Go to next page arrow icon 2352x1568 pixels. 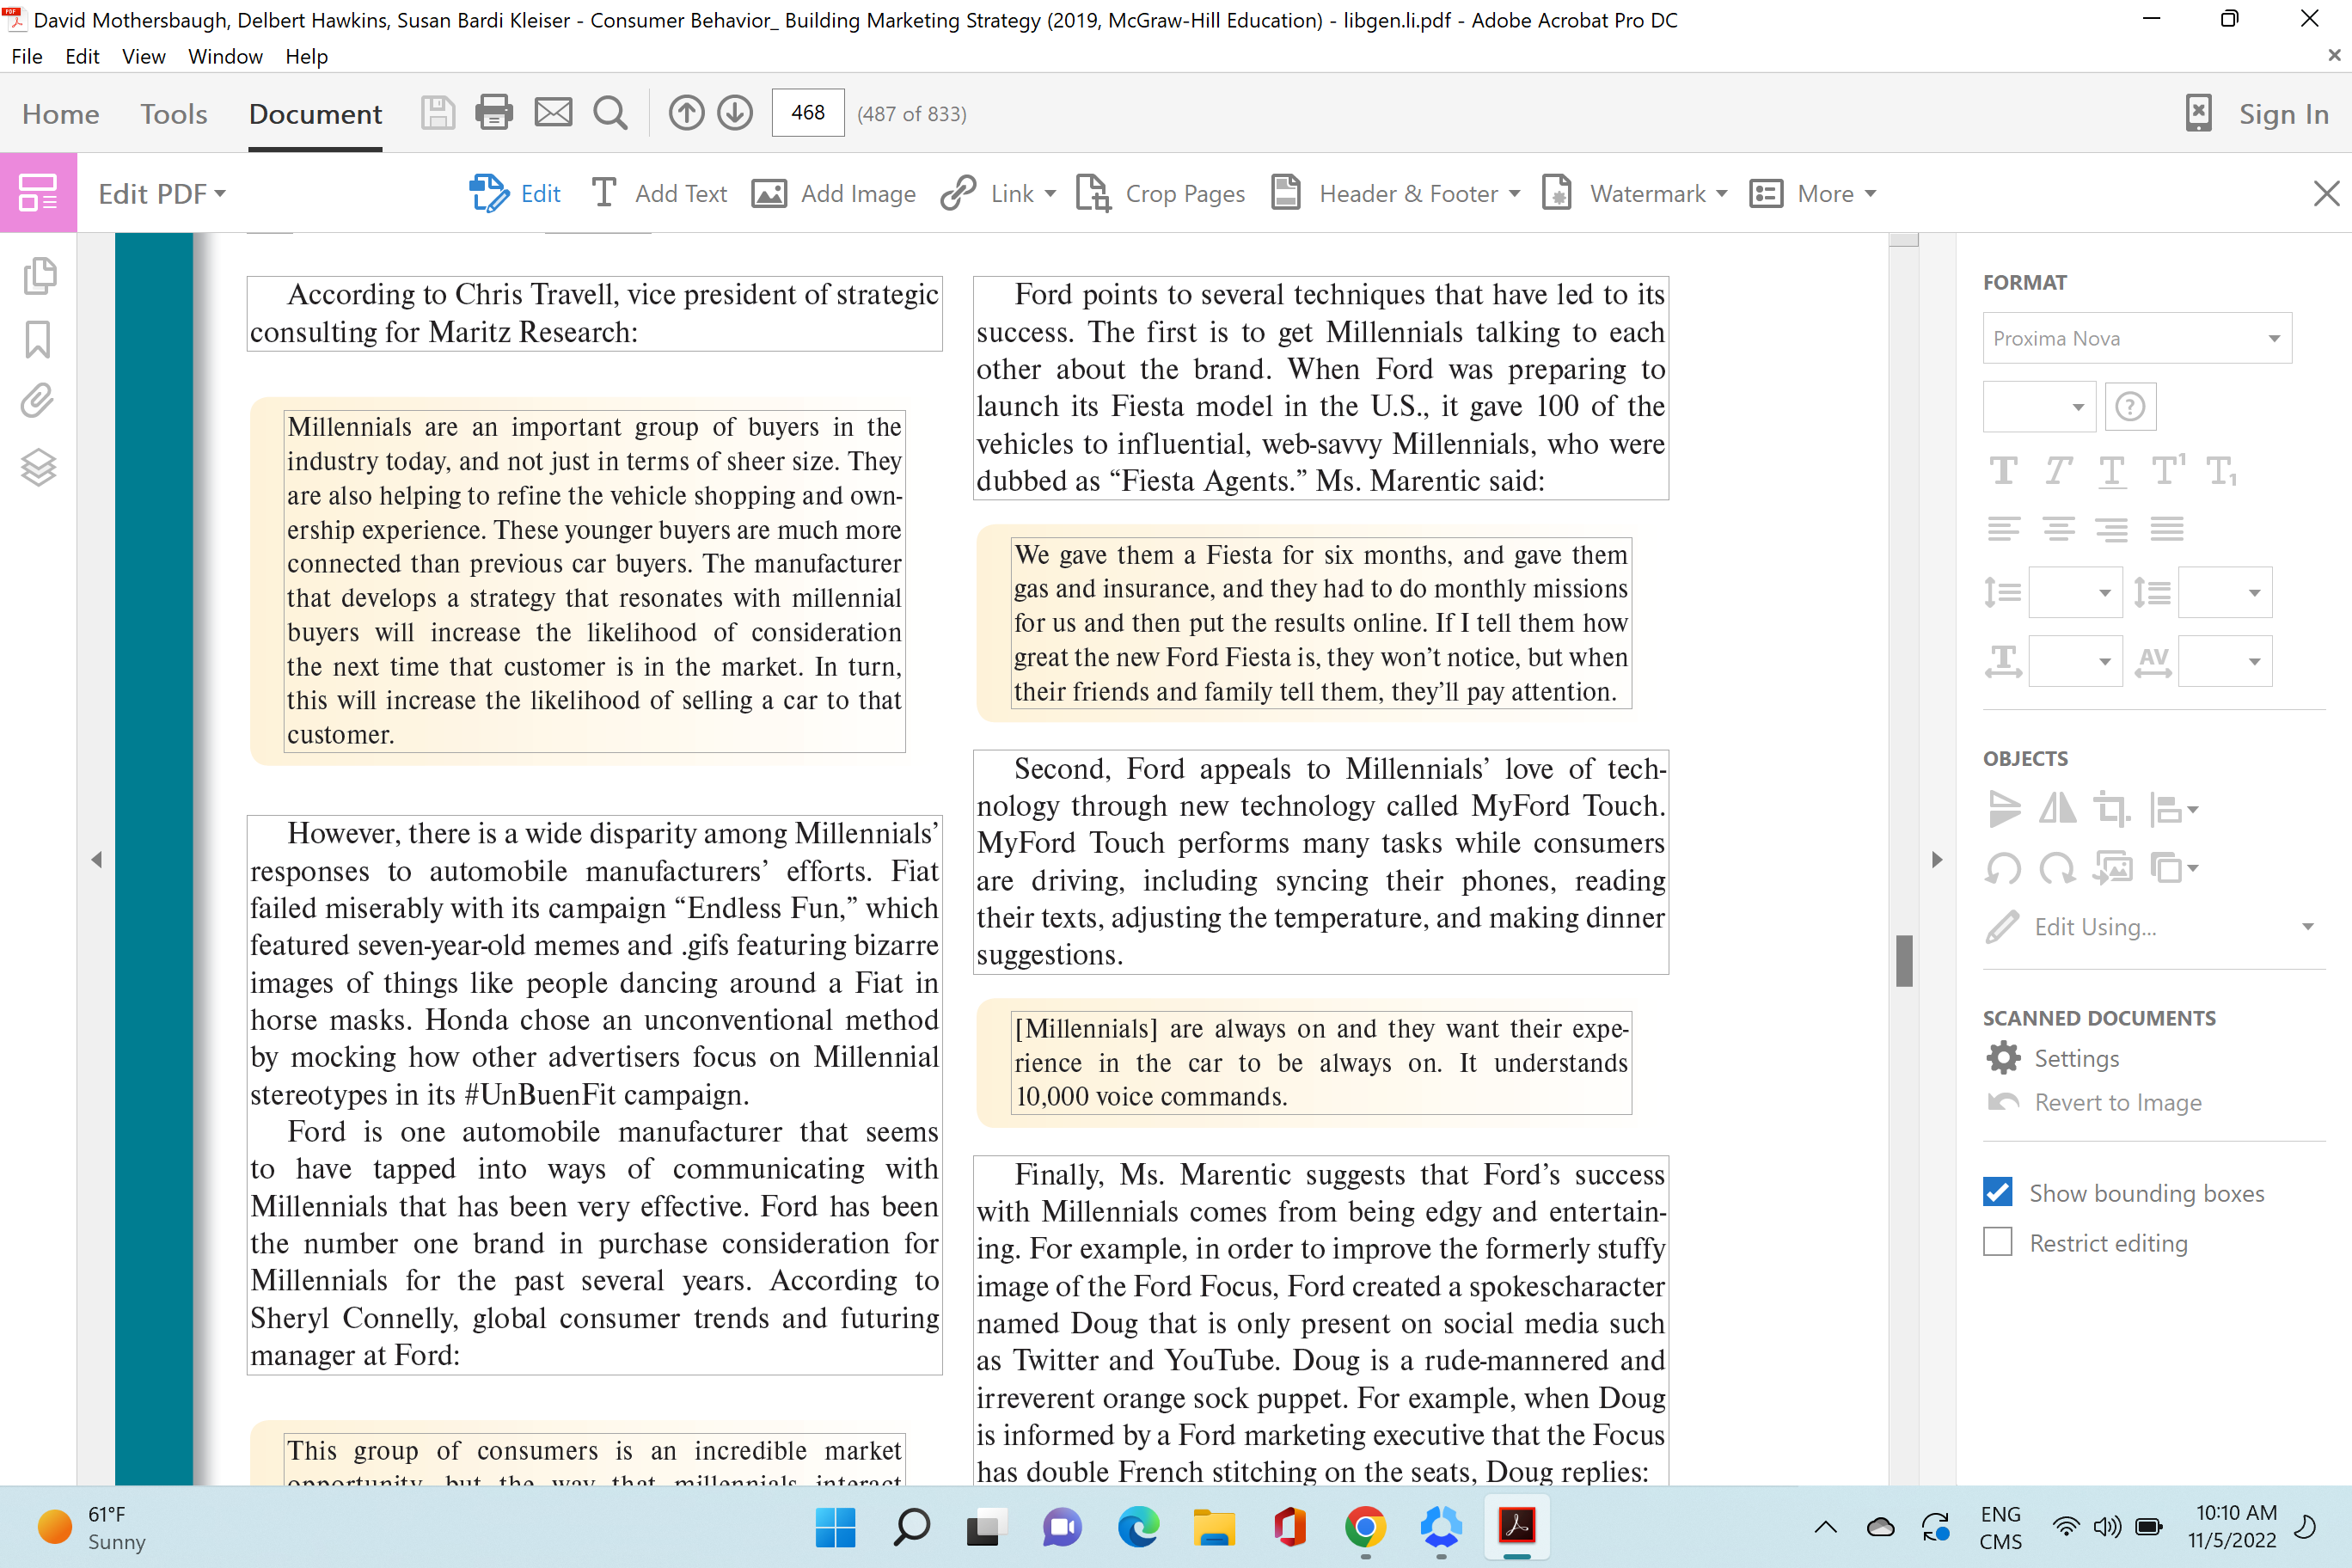(x=735, y=113)
